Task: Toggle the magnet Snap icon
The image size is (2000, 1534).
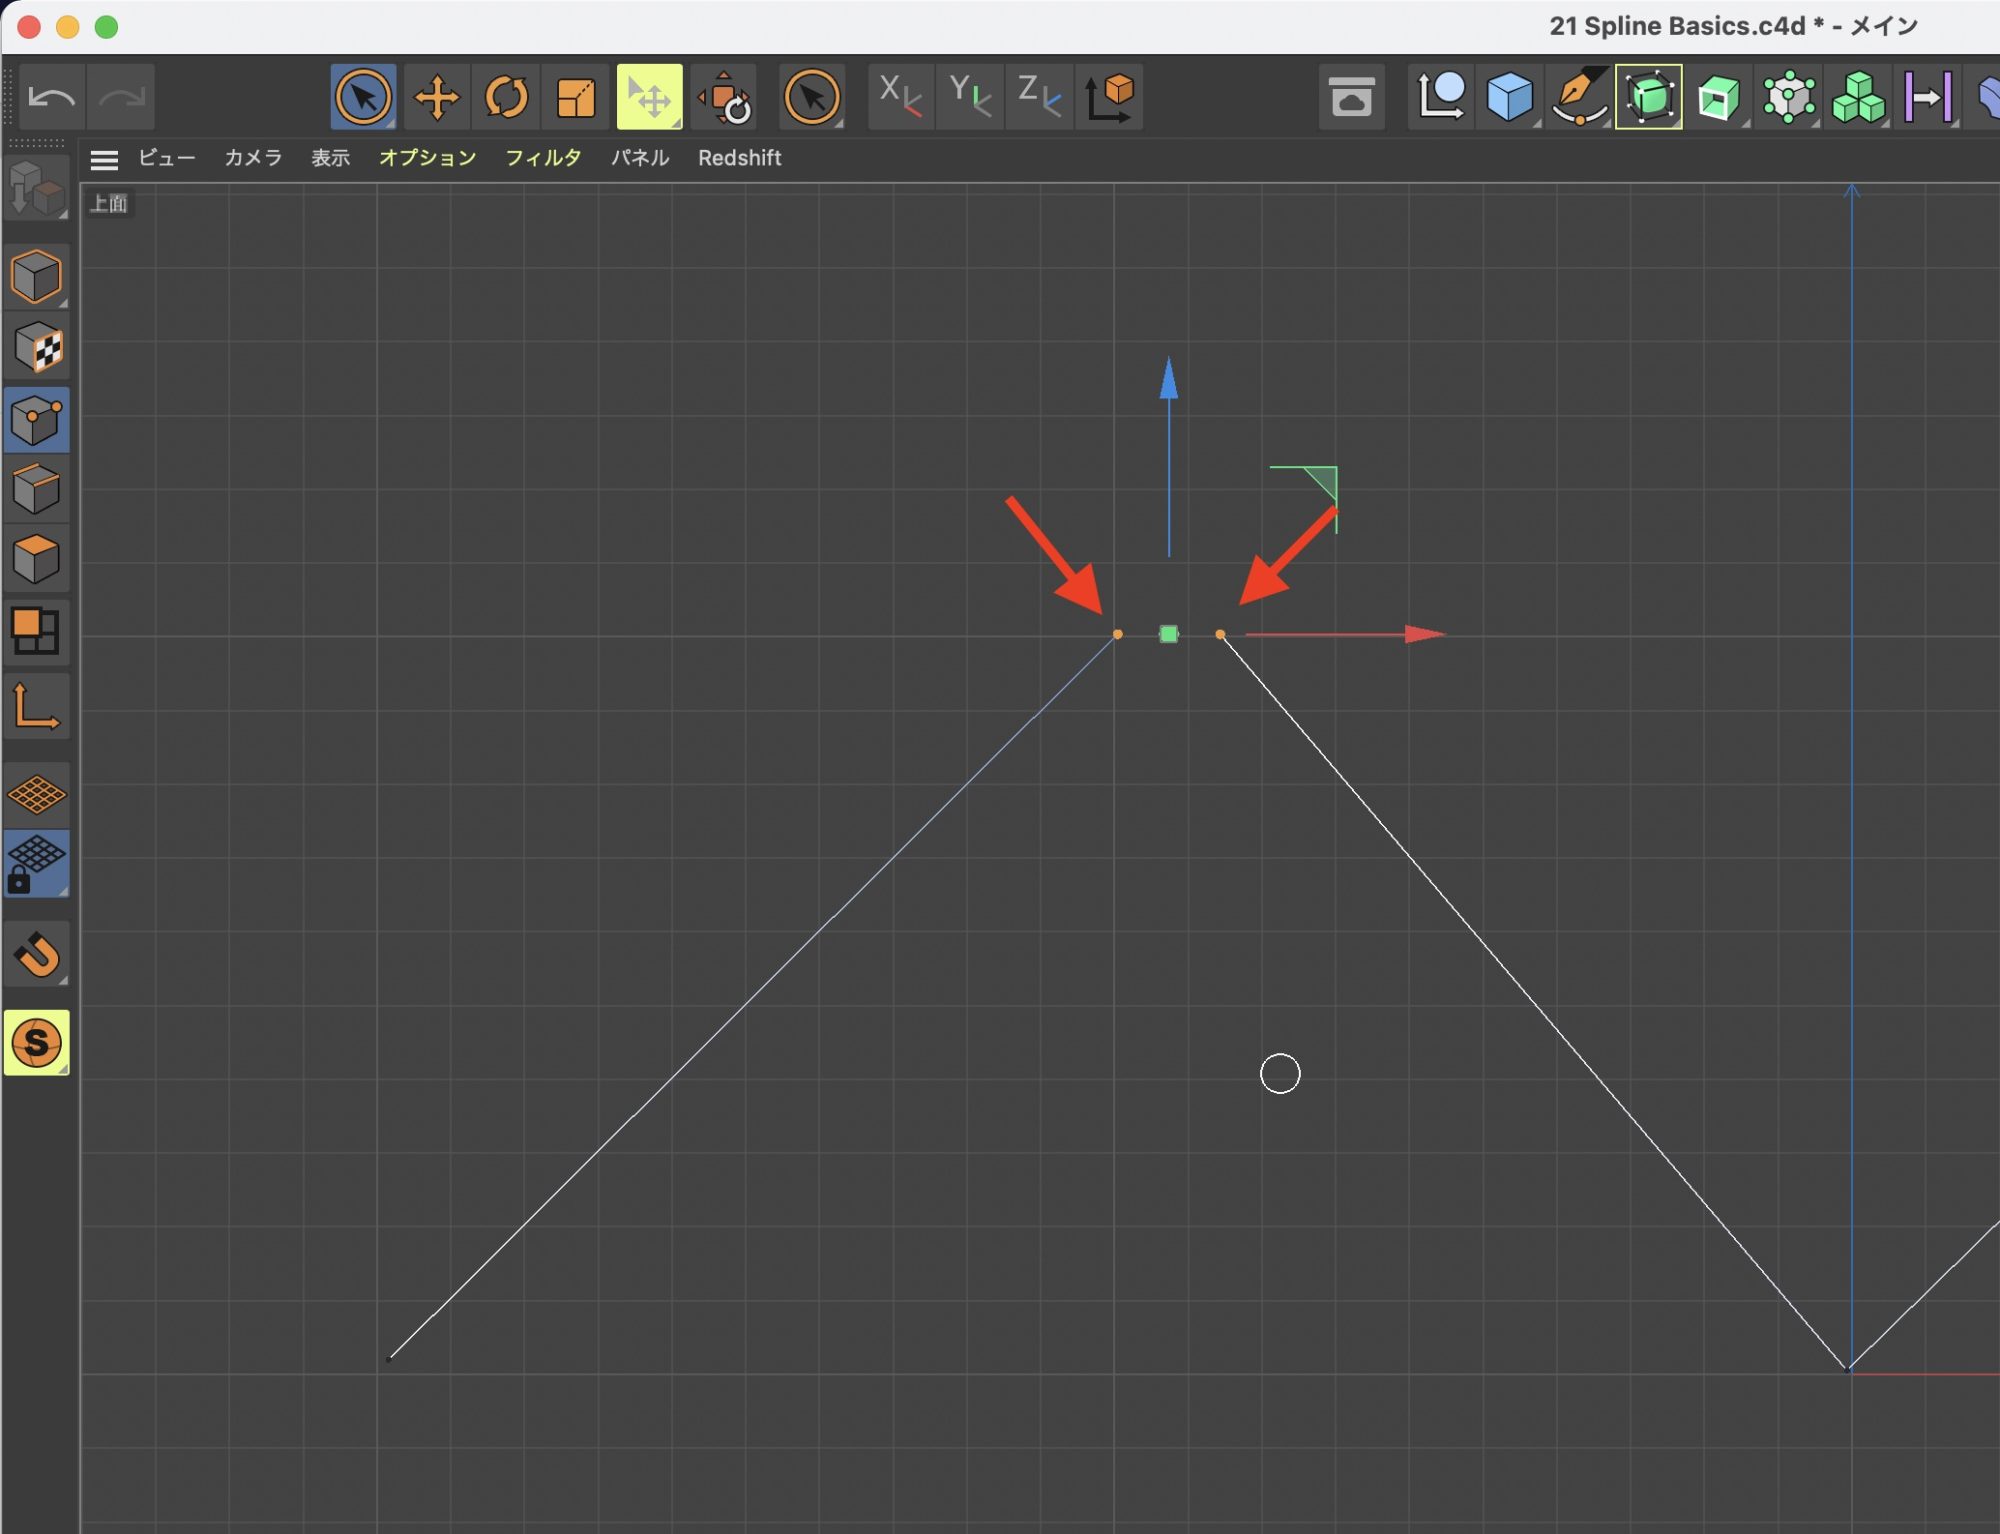Action: 37,955
